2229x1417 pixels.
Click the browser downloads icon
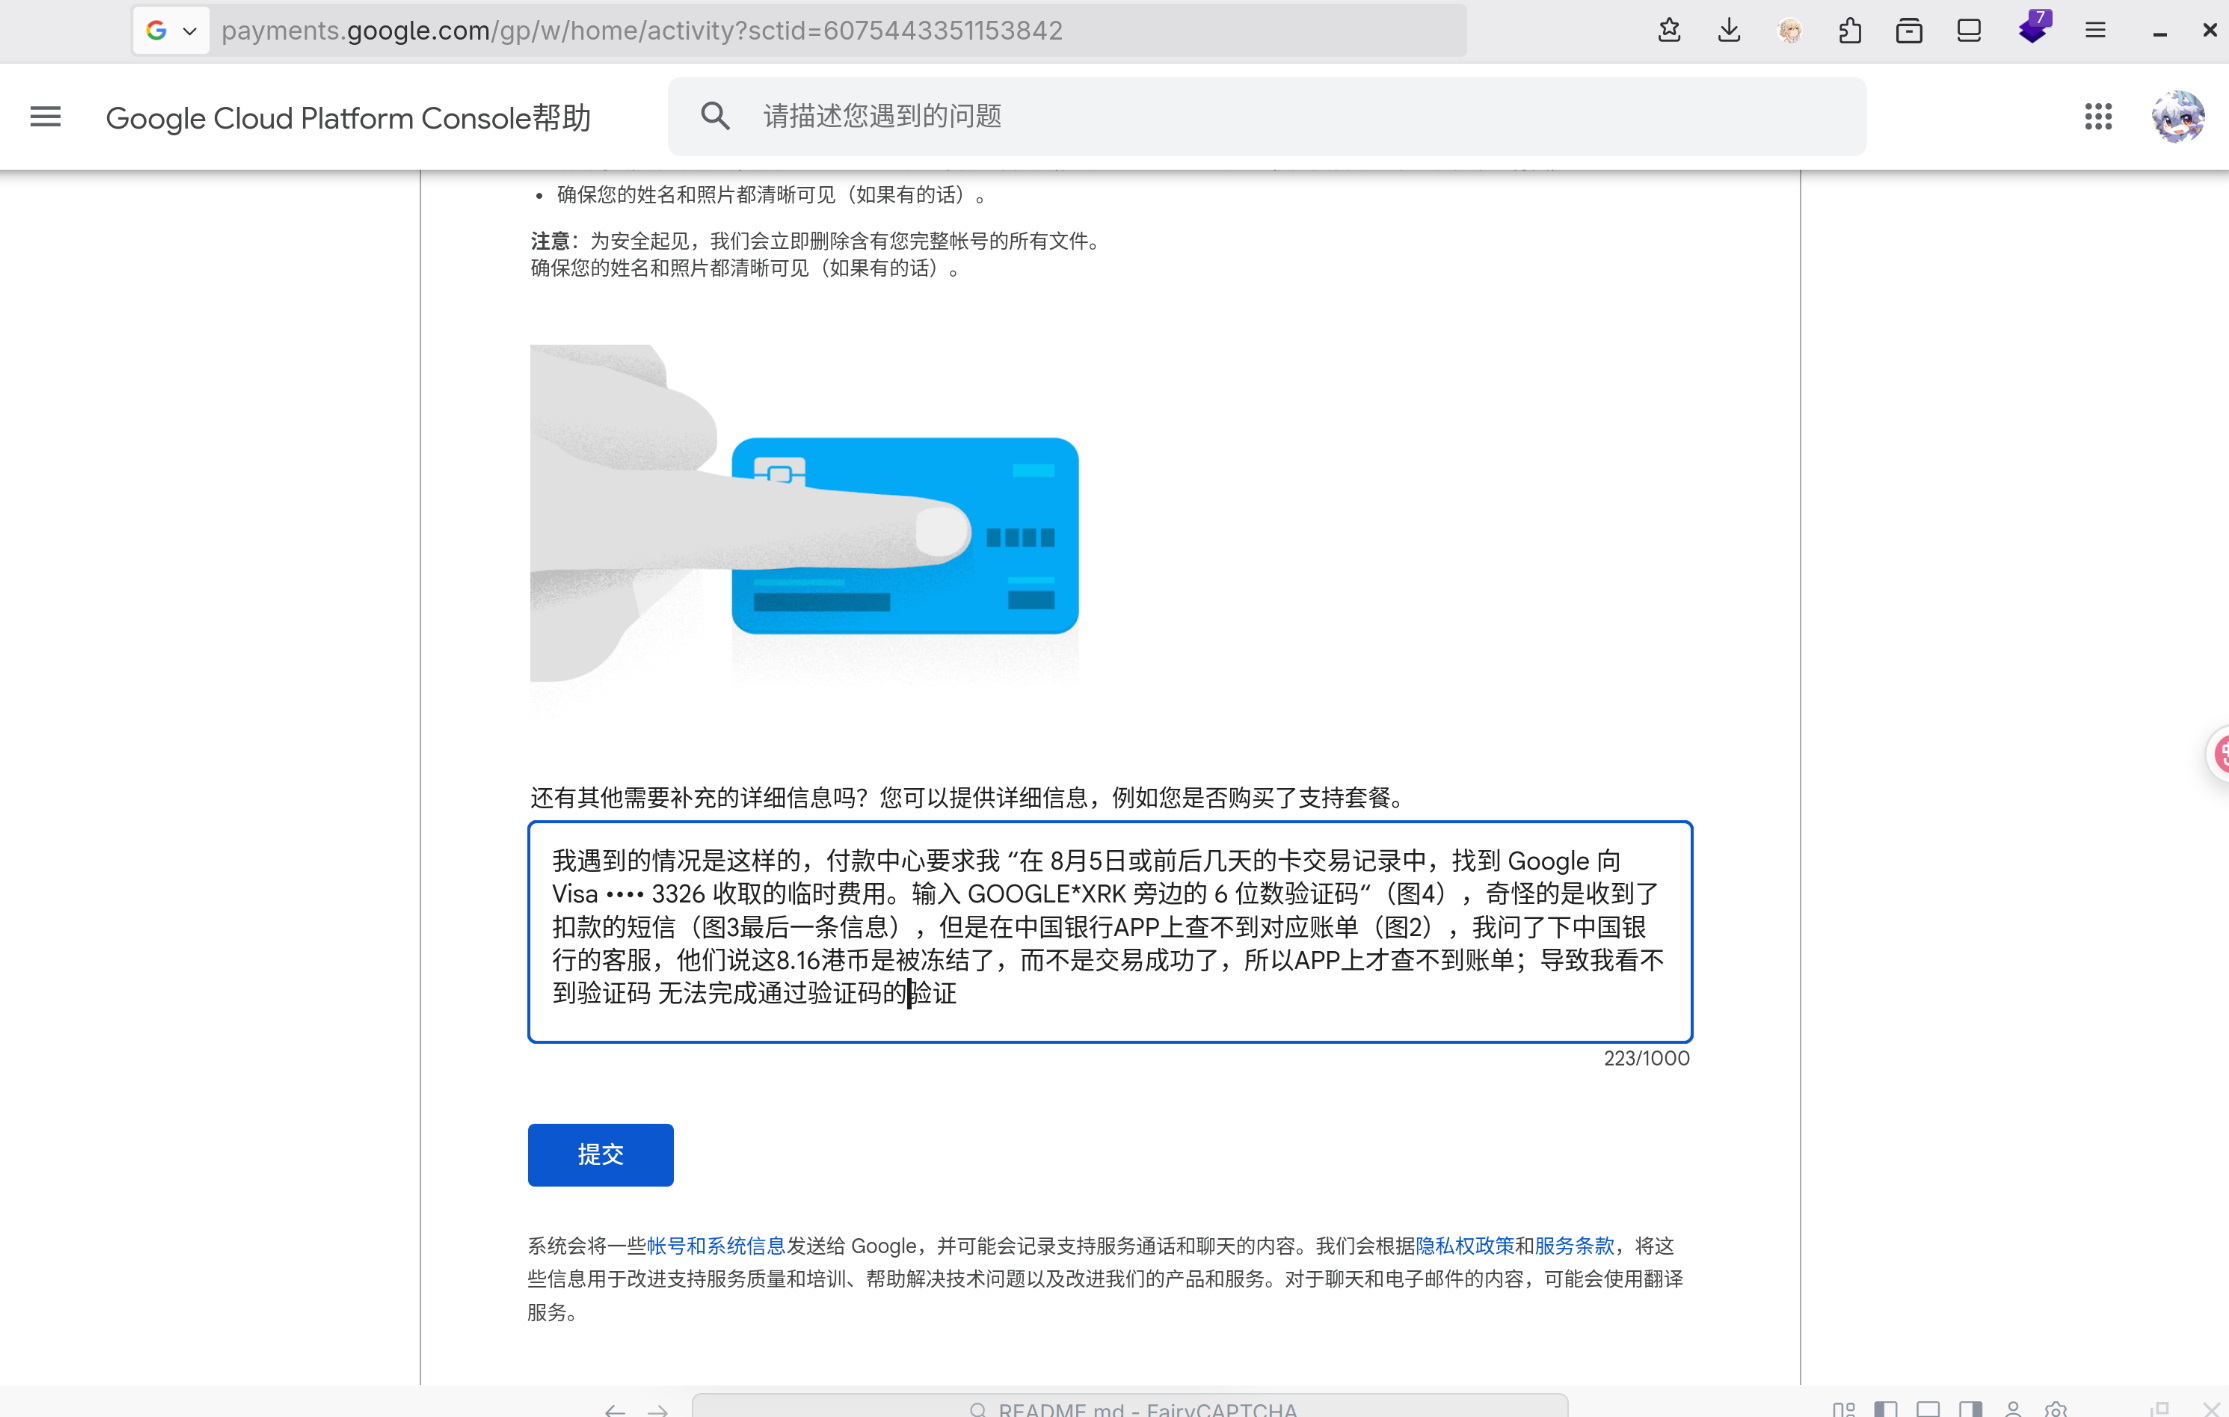pyautogui.click(x=1729, y=31)
